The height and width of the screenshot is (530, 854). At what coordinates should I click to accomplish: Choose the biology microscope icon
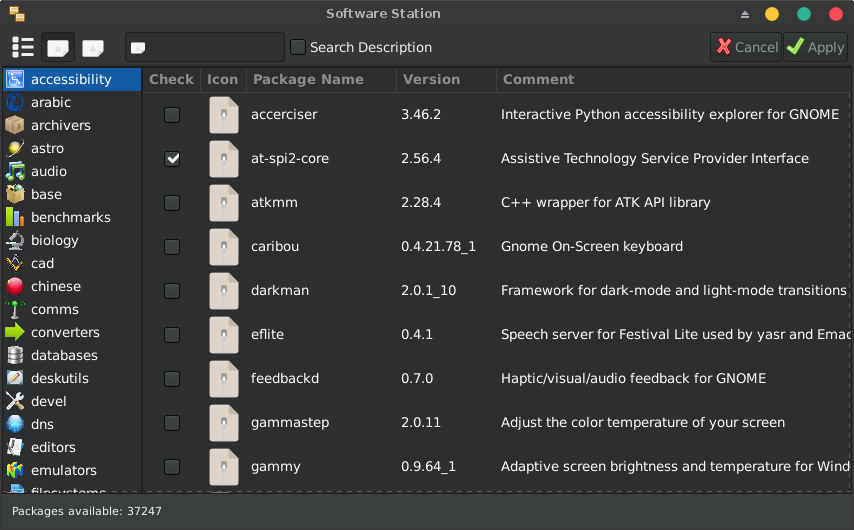click(15, 240)
